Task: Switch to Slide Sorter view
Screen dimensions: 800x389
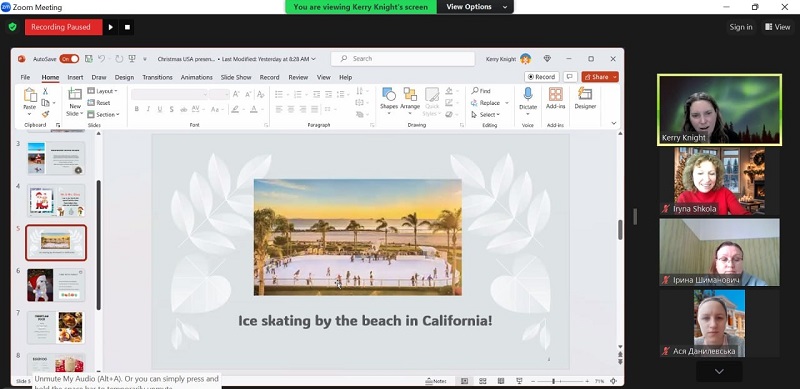Action: click(x=483, y=381)
